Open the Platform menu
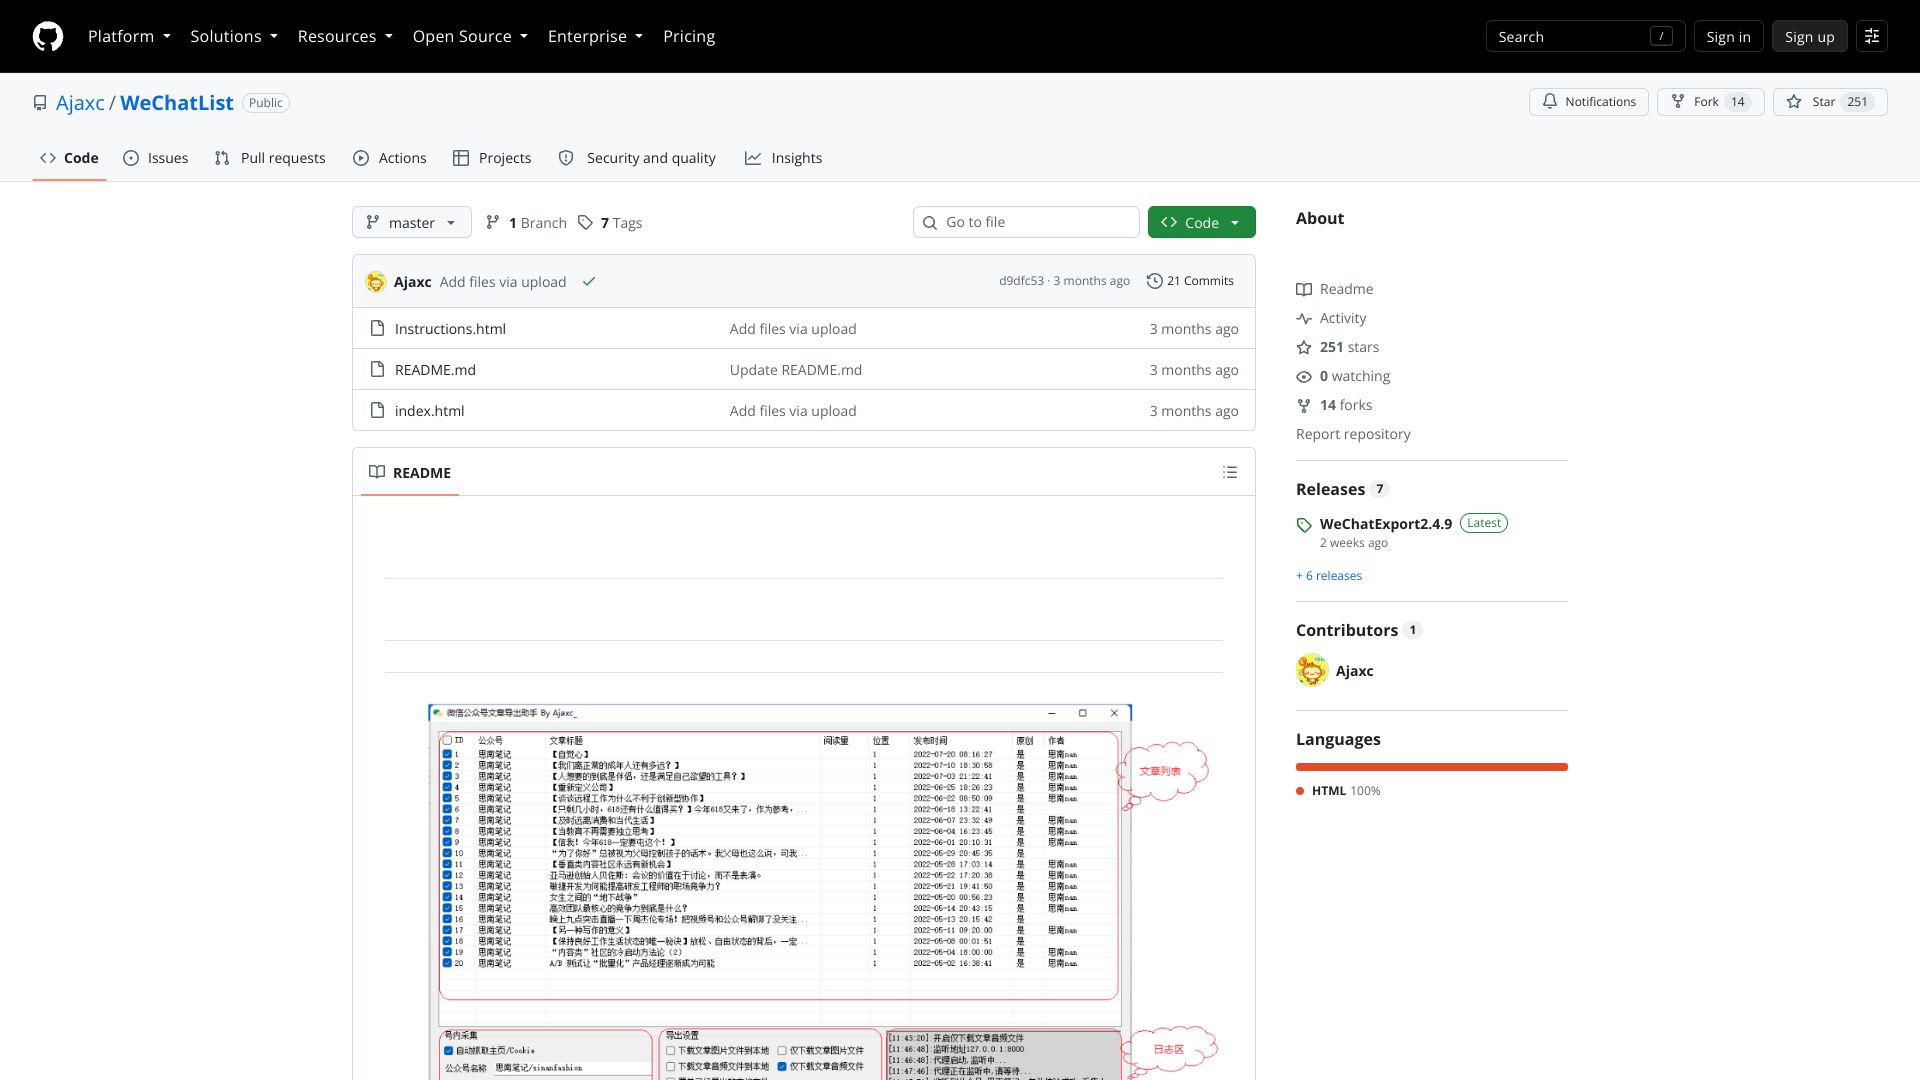Image resolution: width=1920 pixels, height=1080 pixels. point(129,37)
